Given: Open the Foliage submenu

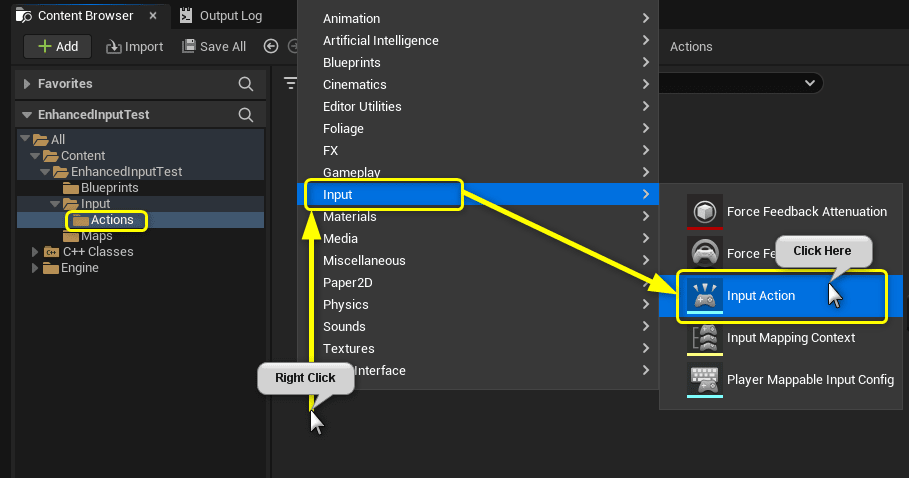Looking at the screenshot, I should coord(478,129).
